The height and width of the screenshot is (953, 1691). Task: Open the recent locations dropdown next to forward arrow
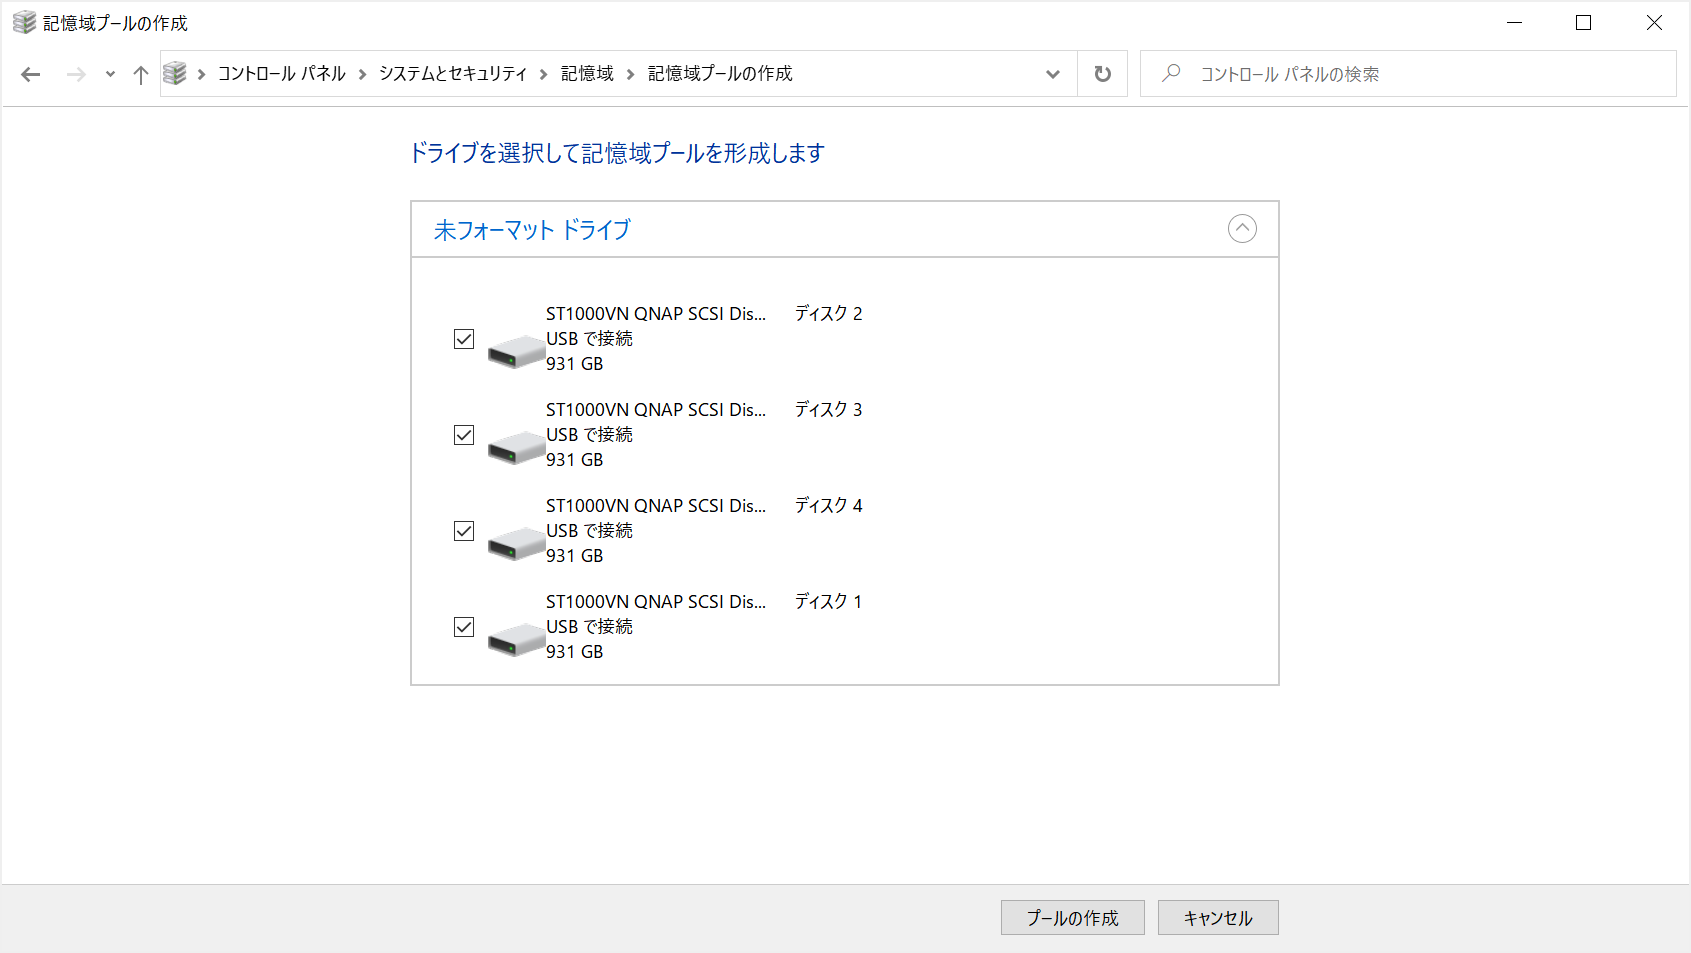[109, 73]
